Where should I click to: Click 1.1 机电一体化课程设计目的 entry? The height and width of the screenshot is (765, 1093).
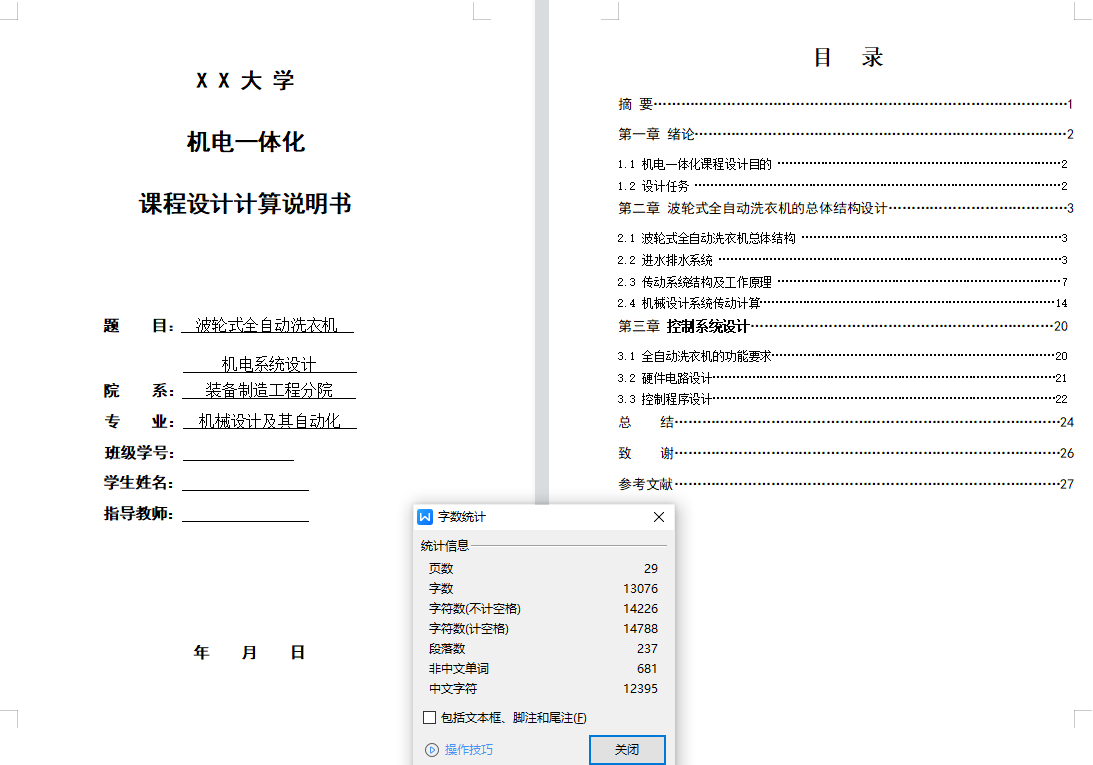pyautogui.click(x=842, y=164)
